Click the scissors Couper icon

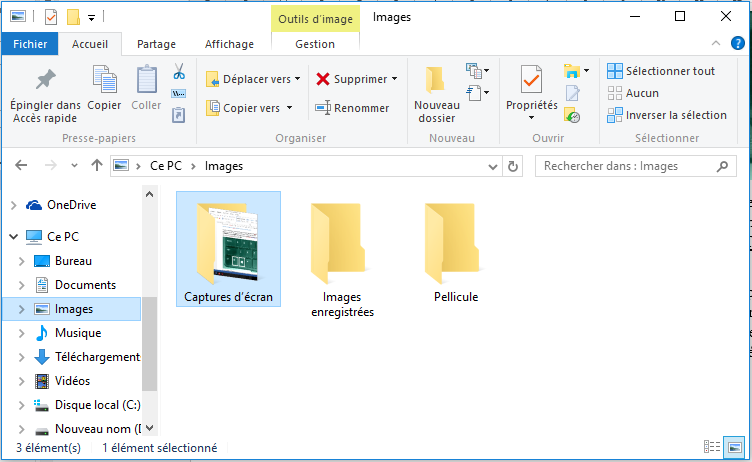179,71
